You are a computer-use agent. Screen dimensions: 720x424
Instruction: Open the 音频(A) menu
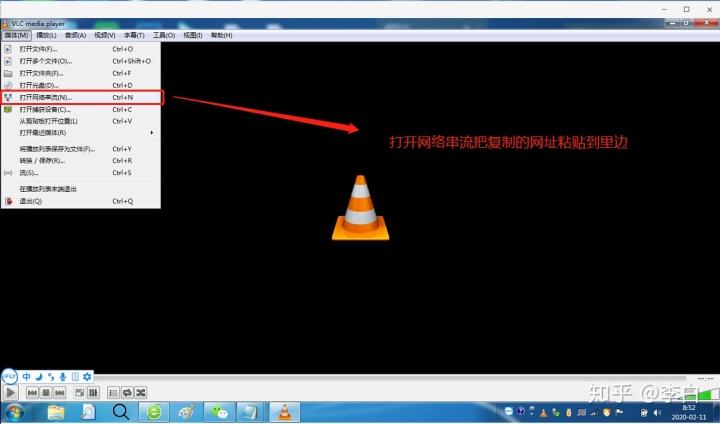(75, 35)
